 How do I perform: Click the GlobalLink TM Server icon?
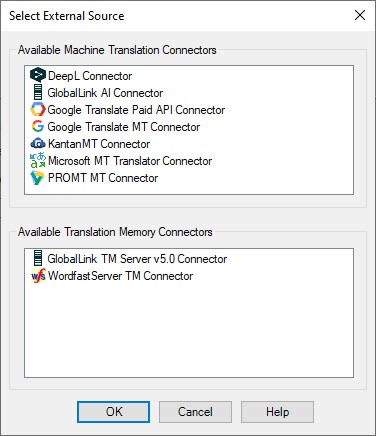38,258
